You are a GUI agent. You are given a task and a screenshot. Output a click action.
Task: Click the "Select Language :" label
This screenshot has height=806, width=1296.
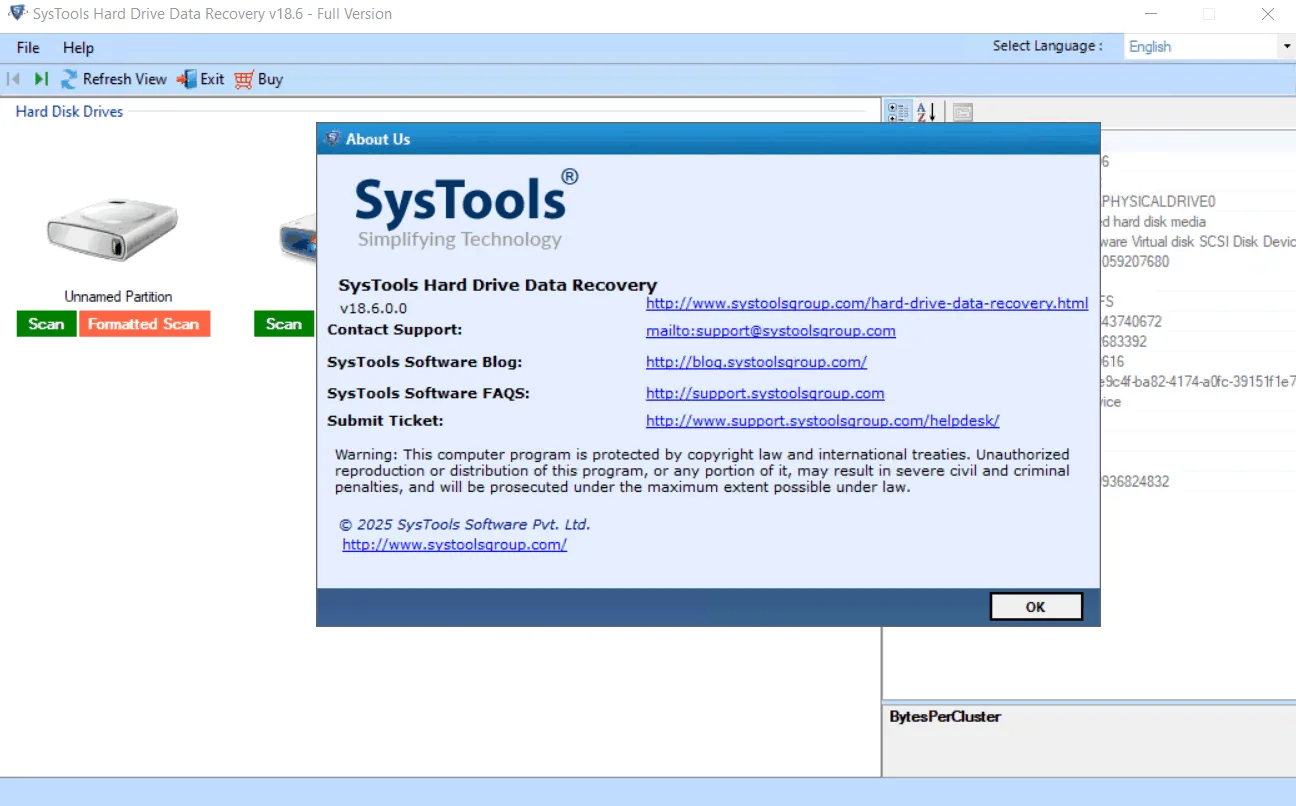pos(1048,46)
